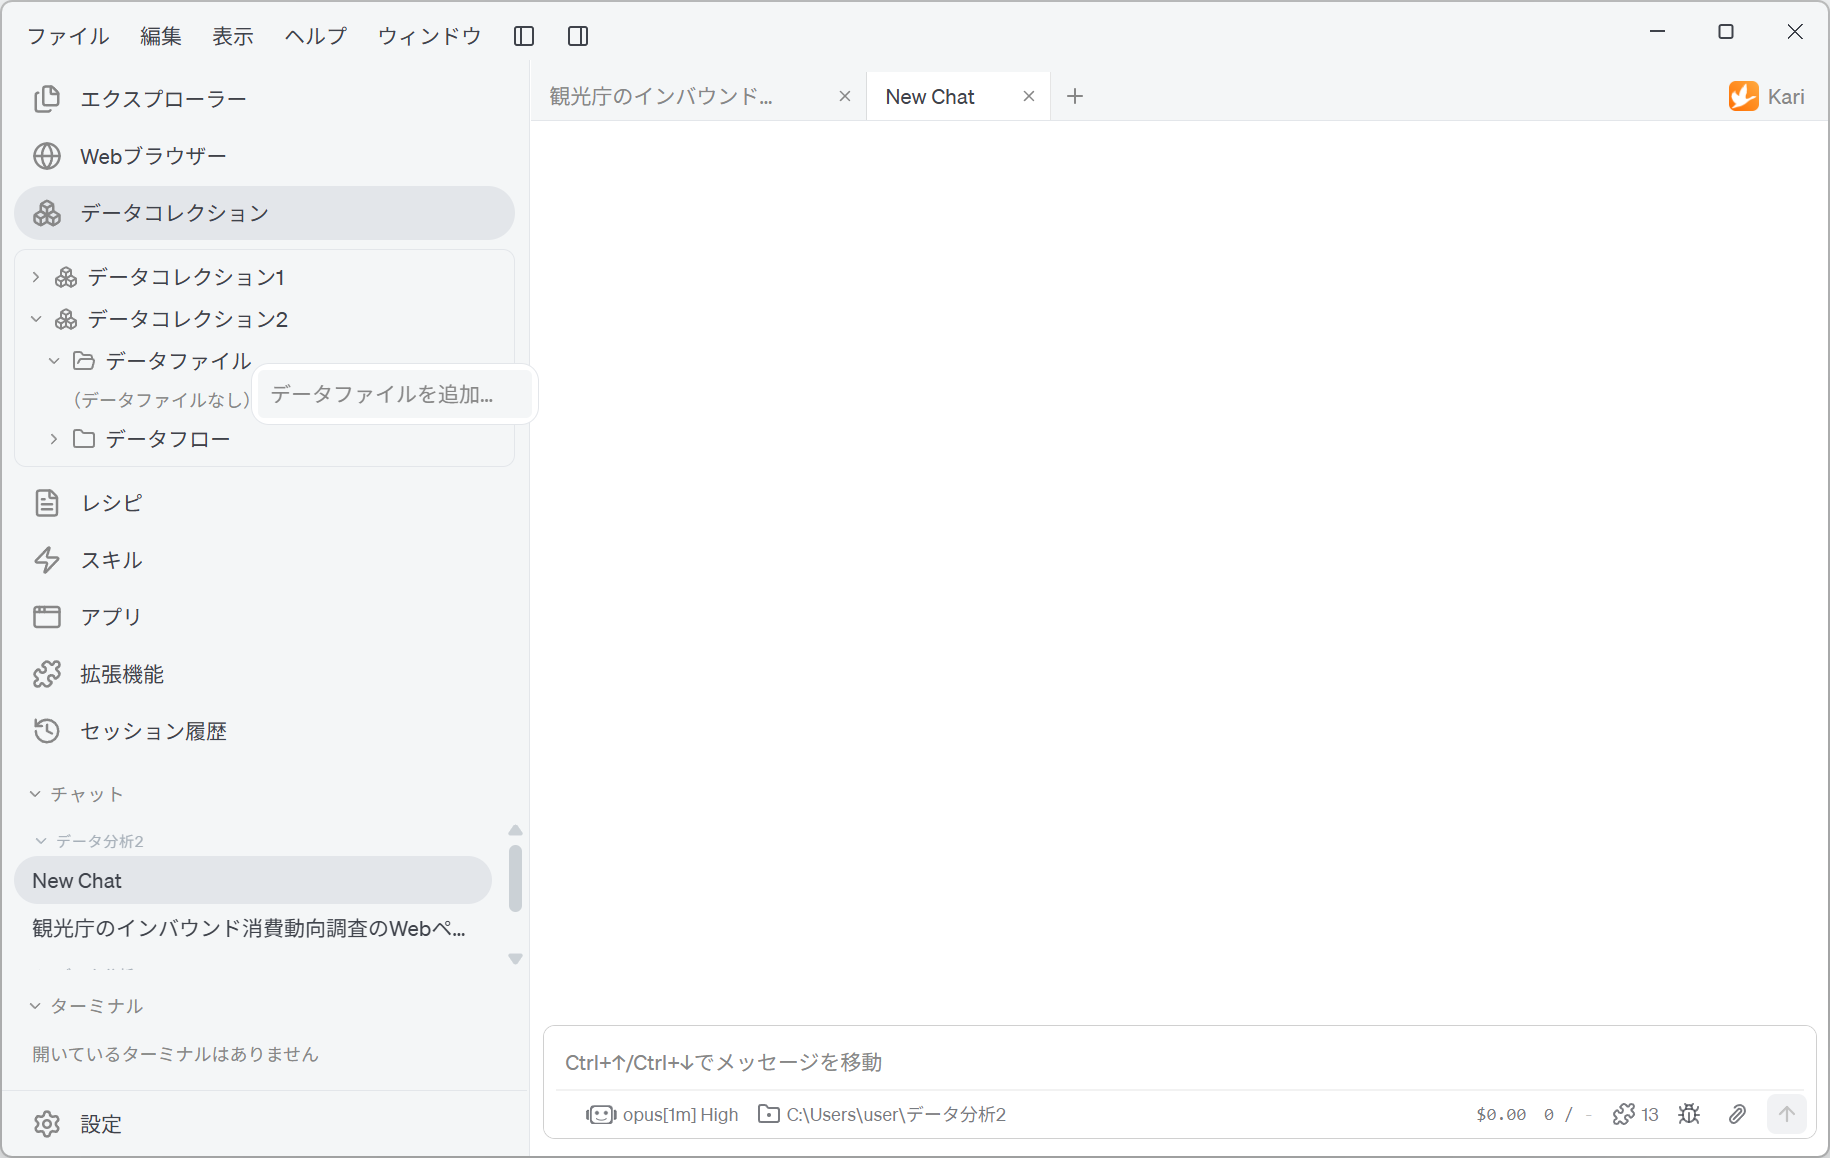Collapse the チャット section
Screen dimensions: 1830x1158
35,794
